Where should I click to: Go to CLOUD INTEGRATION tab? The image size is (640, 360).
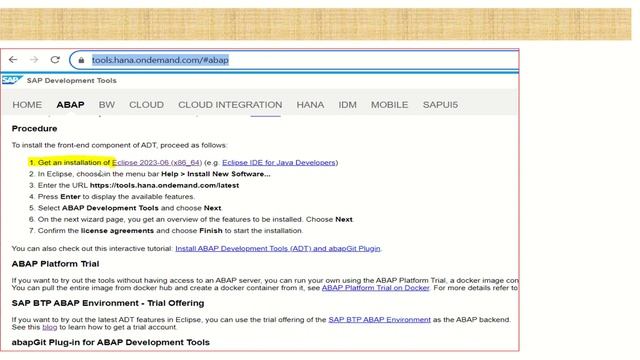coord(230,105)
